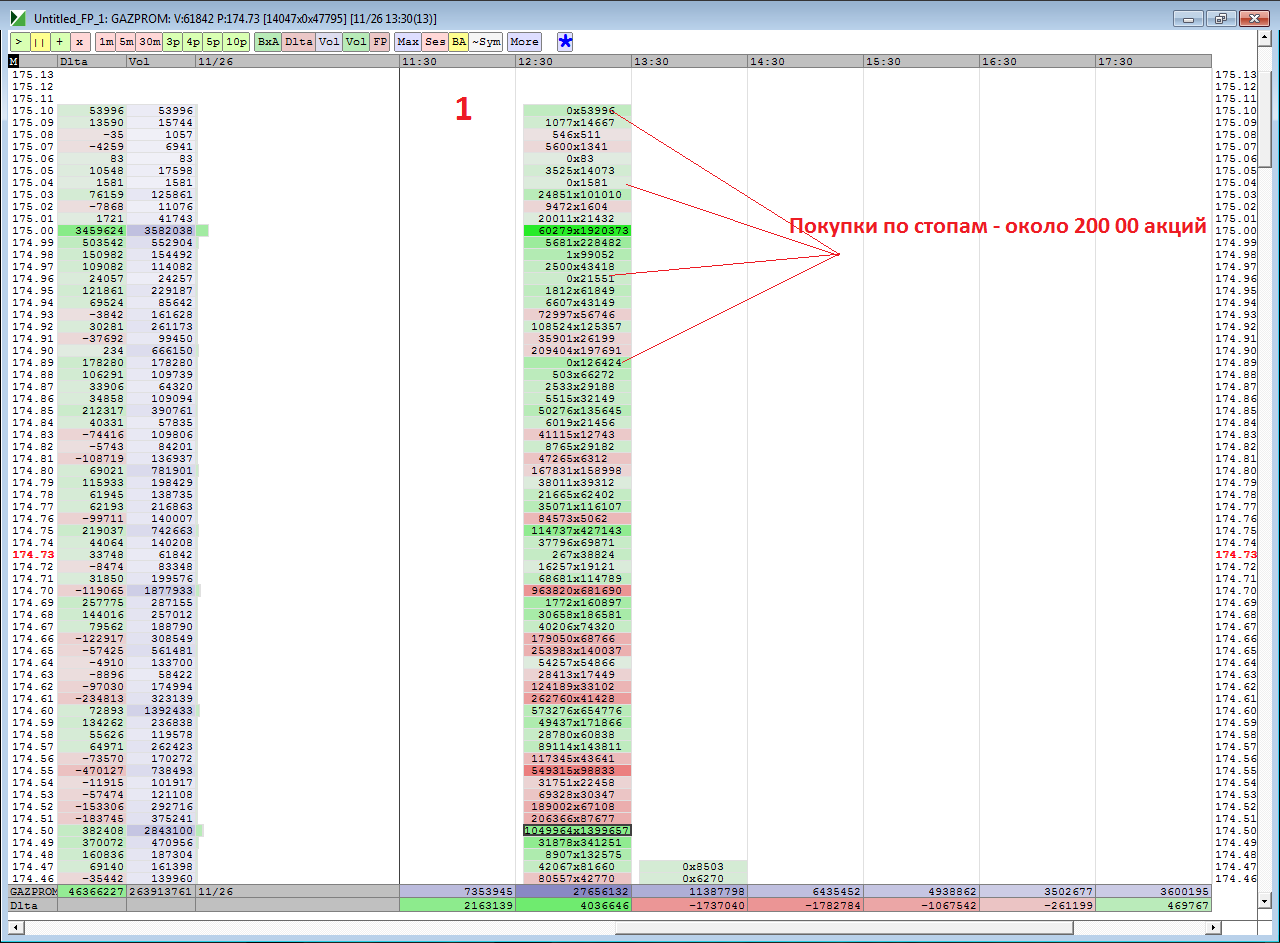Click the delta value -470127
Image resolution: width=1280 pixels, height=943 pixels.
tap(92, 771)
